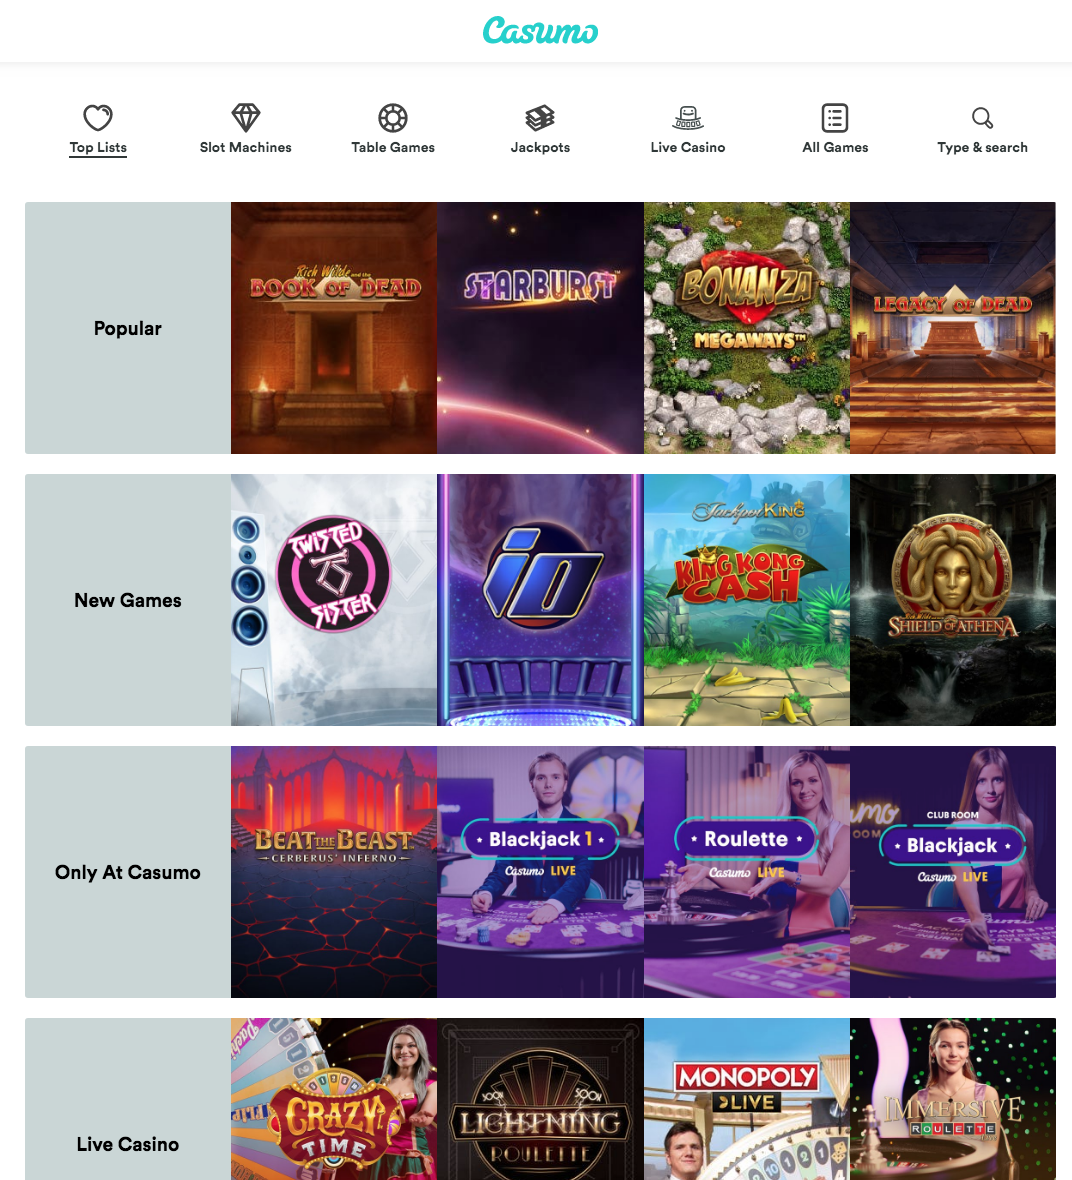Open the Jackpots cash stack icon
Screen dimensions: 1072x1180
click(x=540, y=117)
